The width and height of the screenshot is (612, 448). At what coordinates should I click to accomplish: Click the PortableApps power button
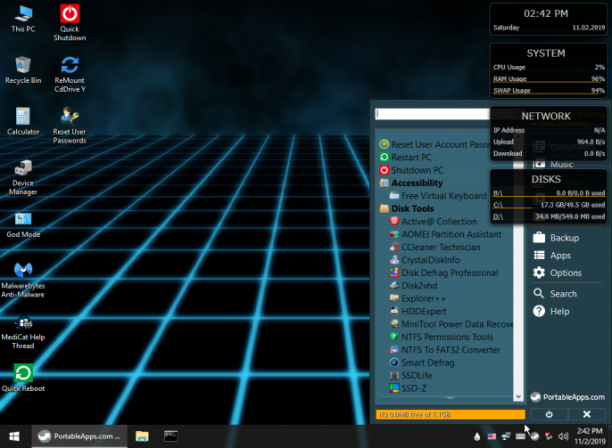pos(549,414)
